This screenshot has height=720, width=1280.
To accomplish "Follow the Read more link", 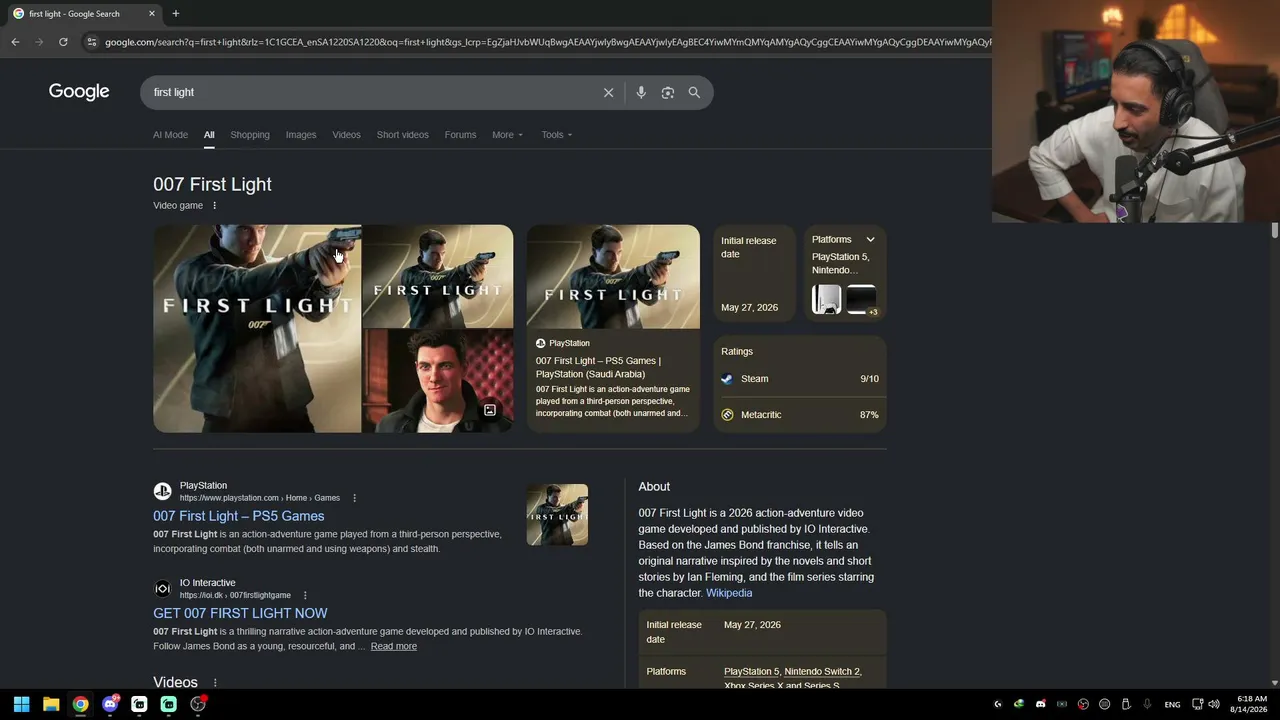I will coord(394,646).
